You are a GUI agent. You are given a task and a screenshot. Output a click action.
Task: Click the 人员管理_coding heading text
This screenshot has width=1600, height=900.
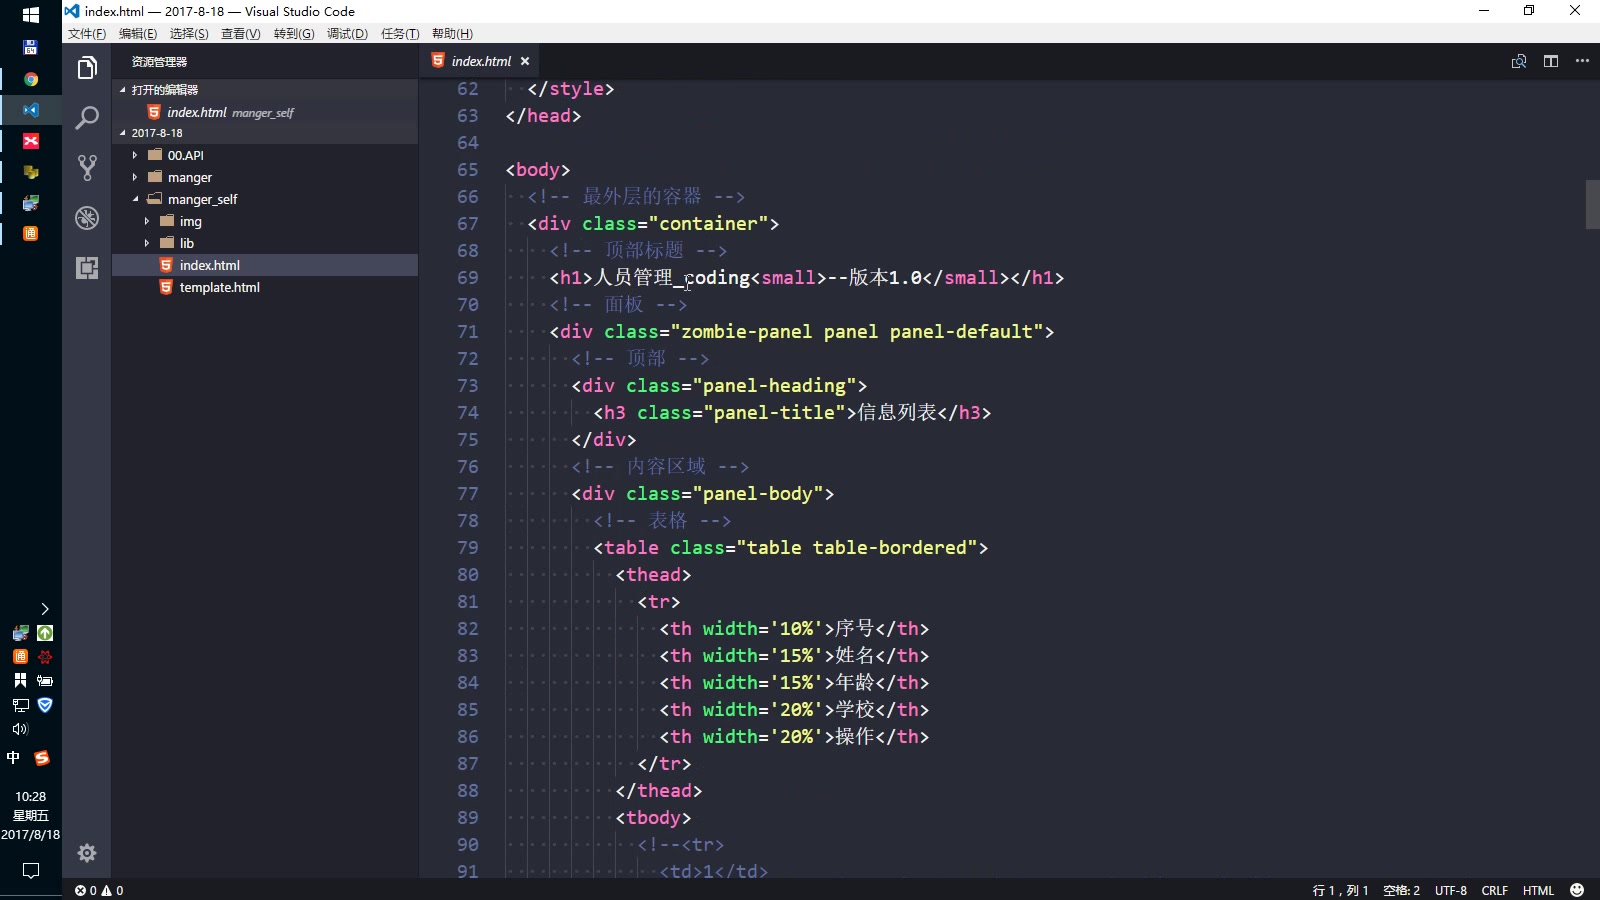[672, 278]
